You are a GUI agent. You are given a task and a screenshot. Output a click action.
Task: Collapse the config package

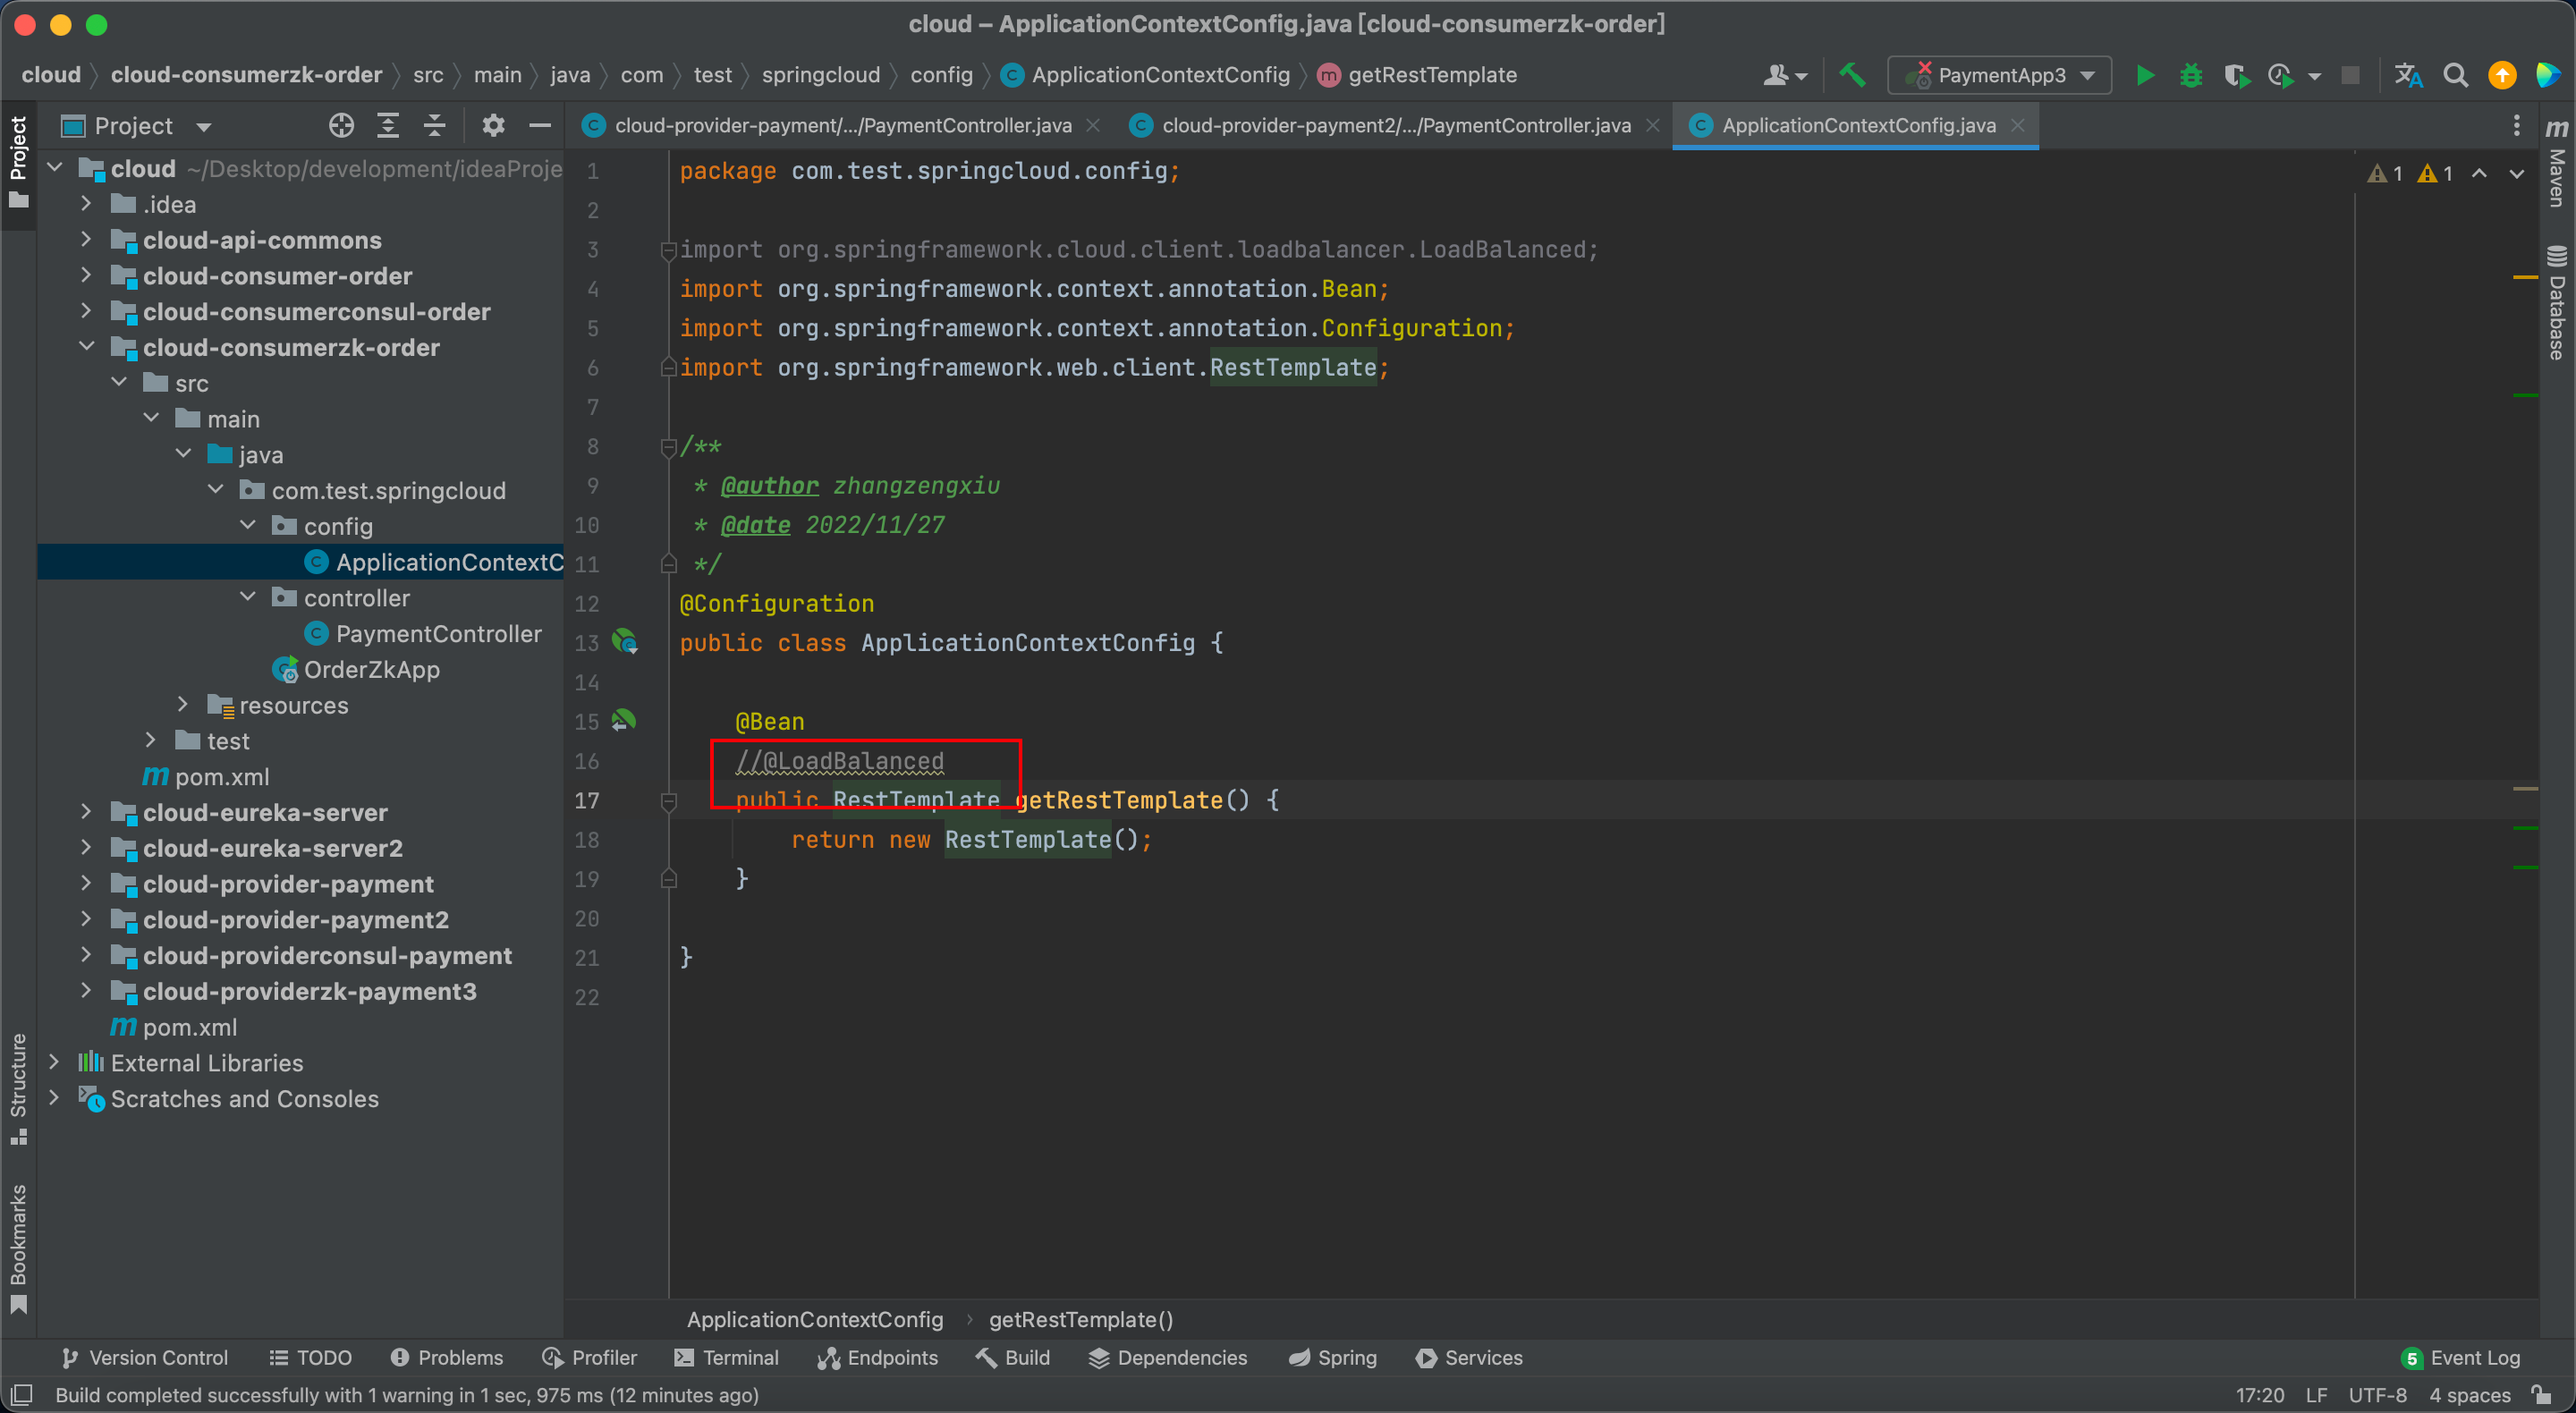[247, 525]
